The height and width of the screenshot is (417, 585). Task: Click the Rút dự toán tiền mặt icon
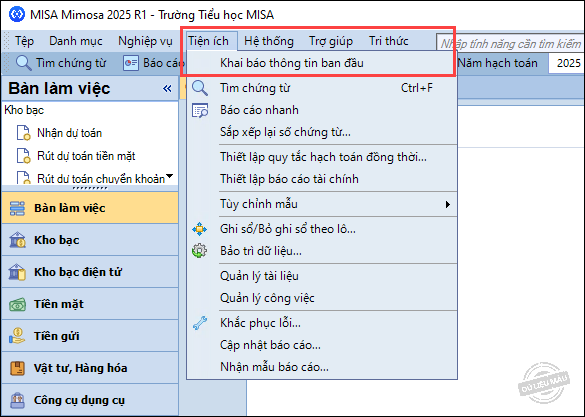[x=23, y=156]
